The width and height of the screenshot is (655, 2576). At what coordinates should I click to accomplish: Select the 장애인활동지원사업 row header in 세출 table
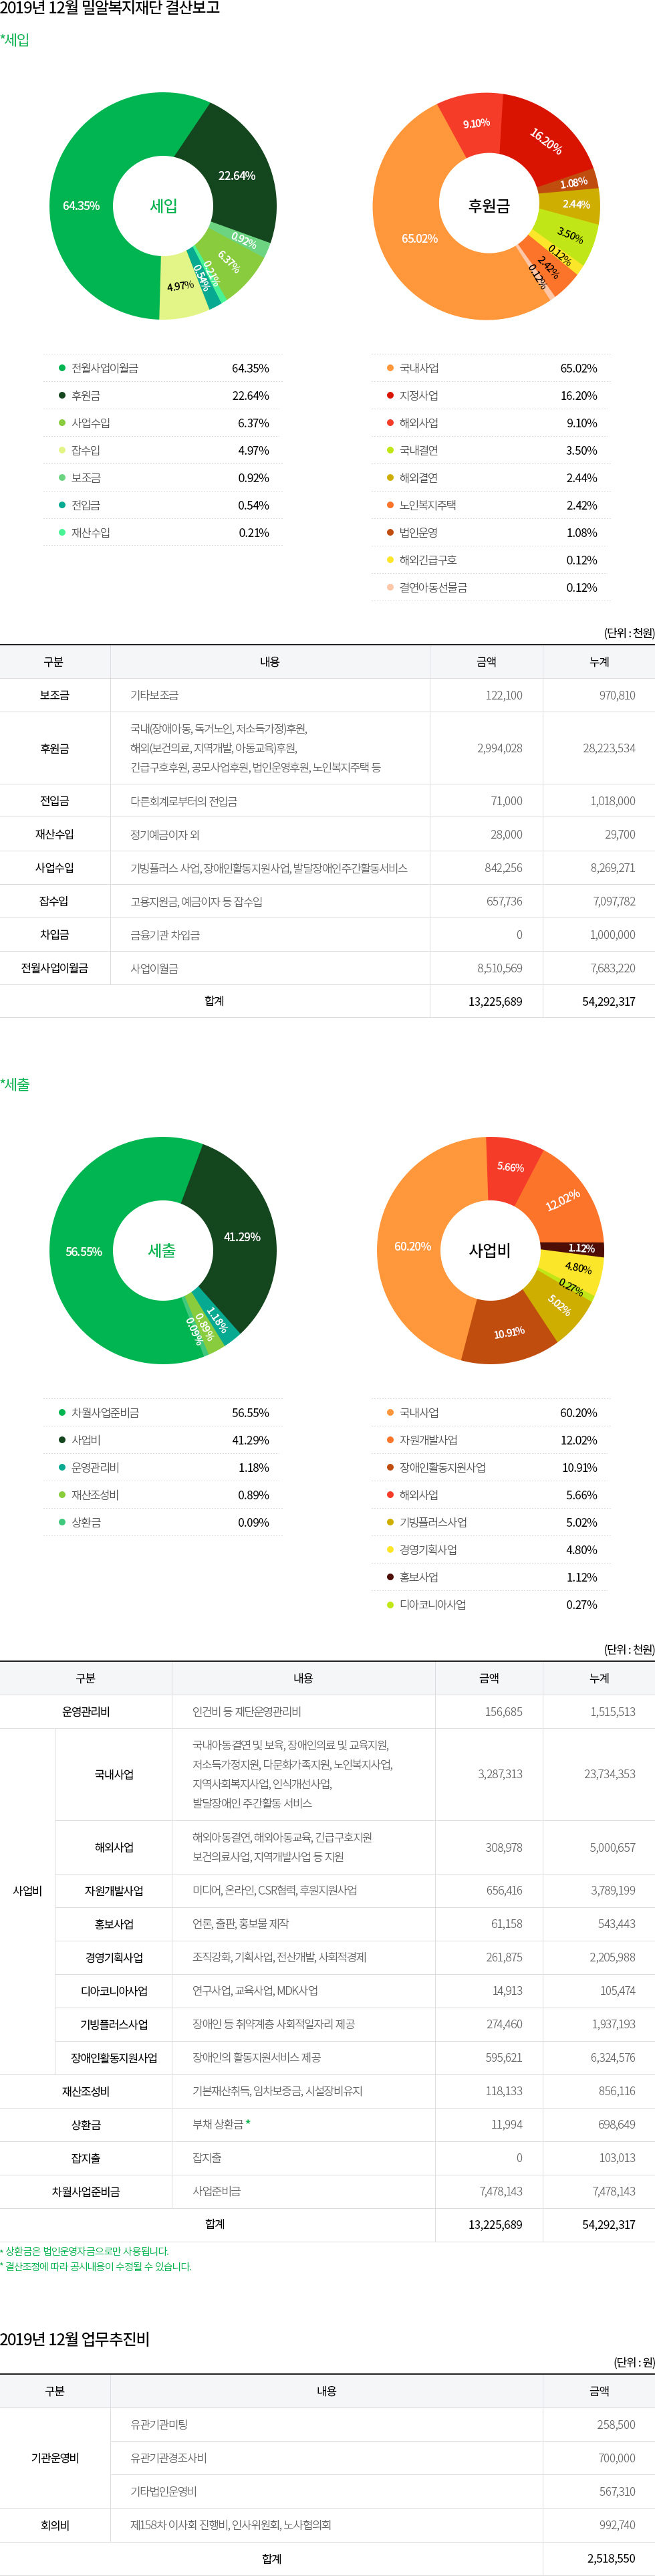(x=113, y=2057)
